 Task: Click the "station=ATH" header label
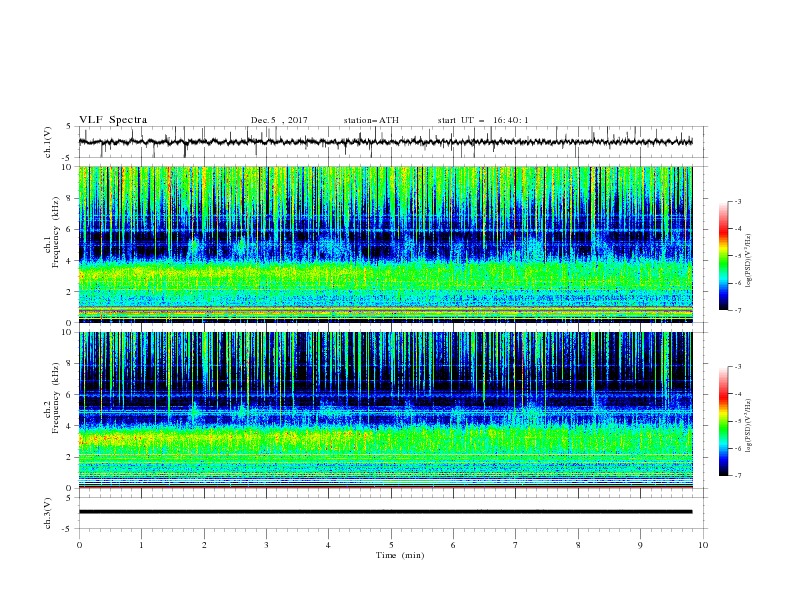click(x=371, y=120)
